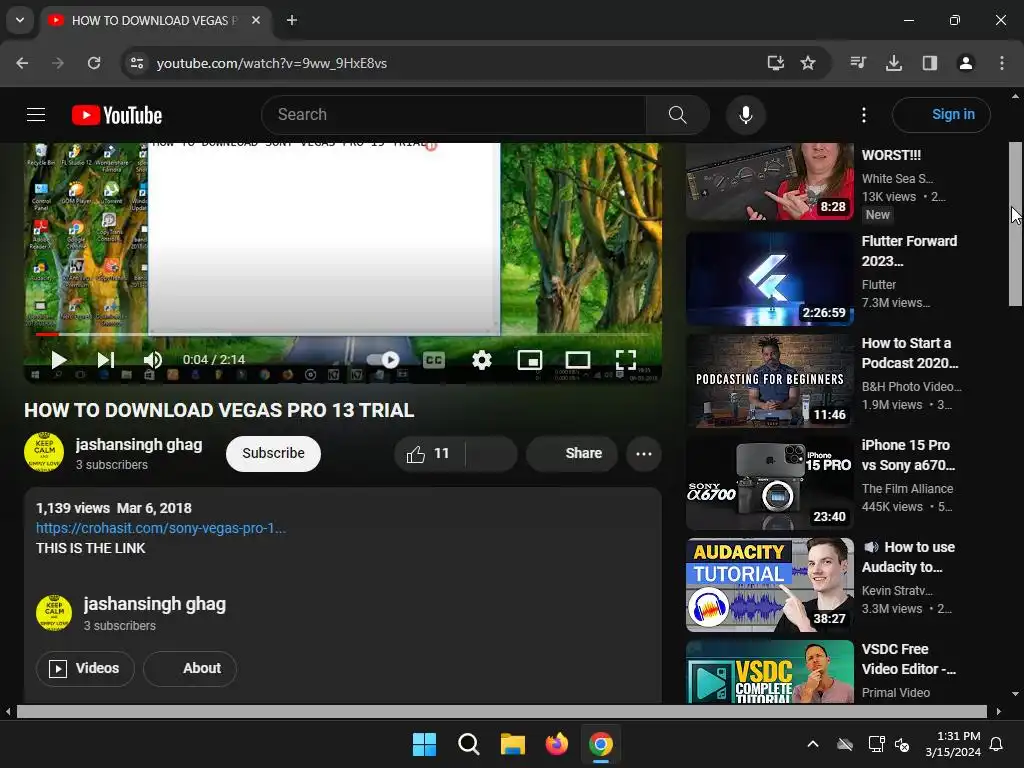Click the address bar URL
Image resolution: width=1024 pixels, height=768 pixels.
[x=272, y=63]
